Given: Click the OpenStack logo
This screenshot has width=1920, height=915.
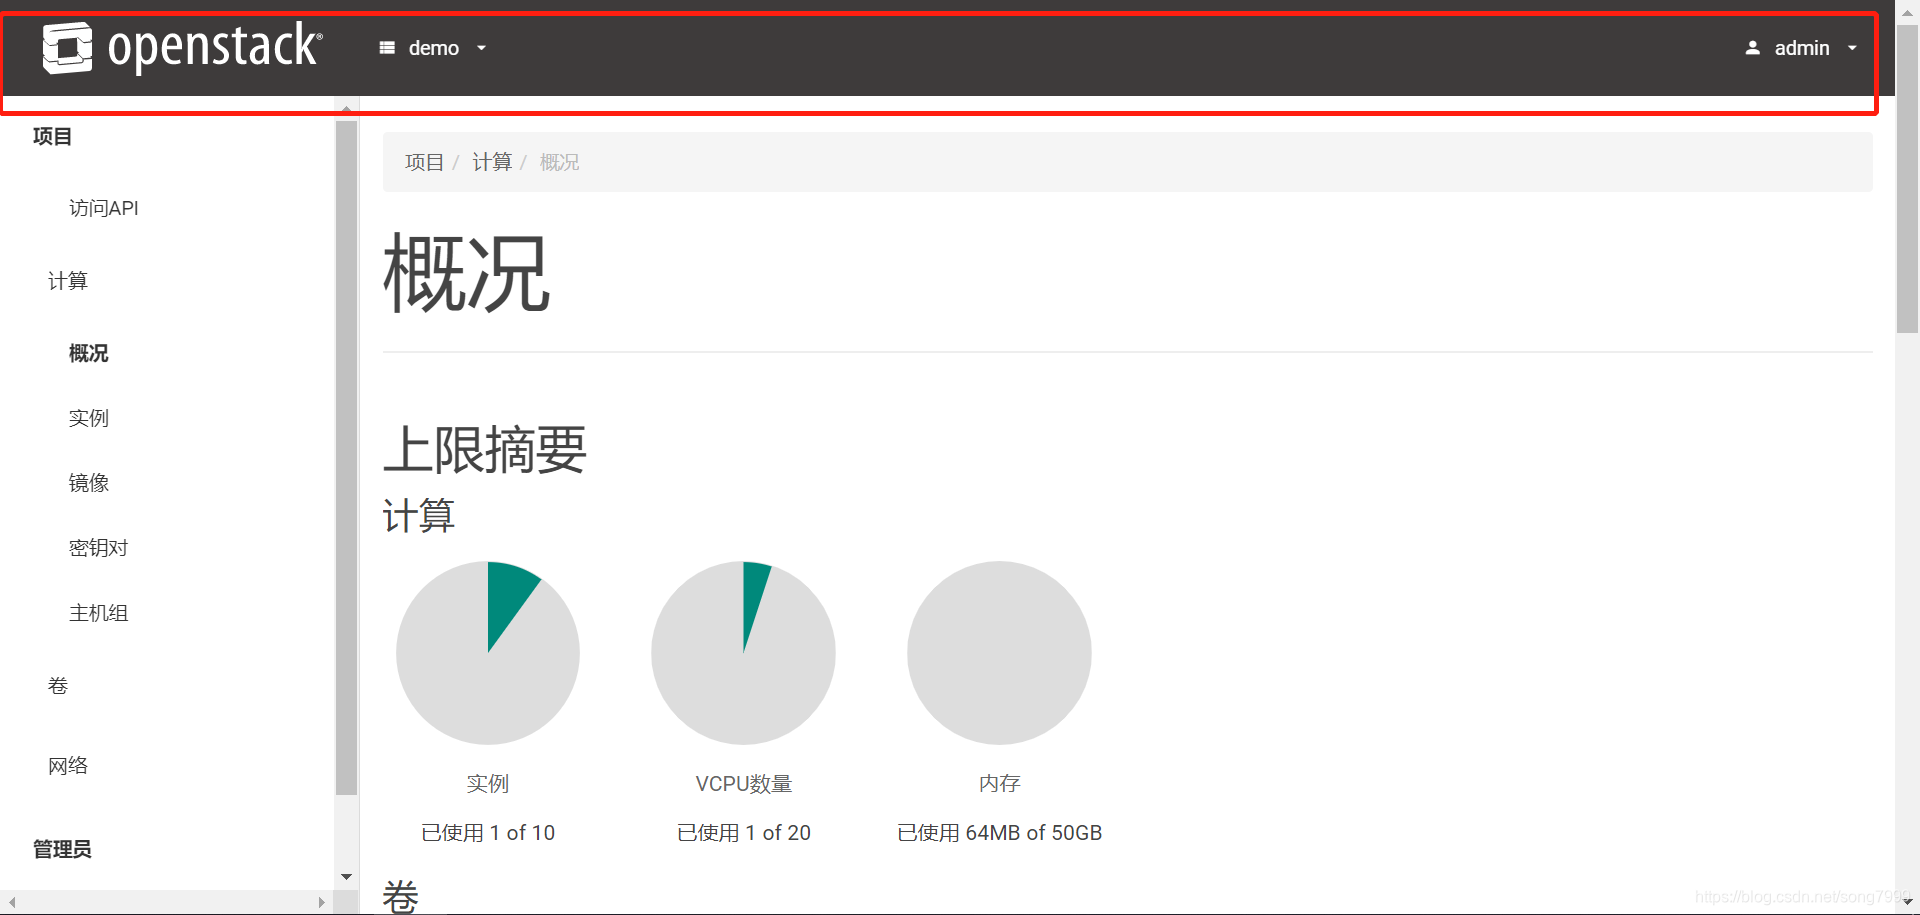Looking at the screenshot, I should (x=182, y=47).
